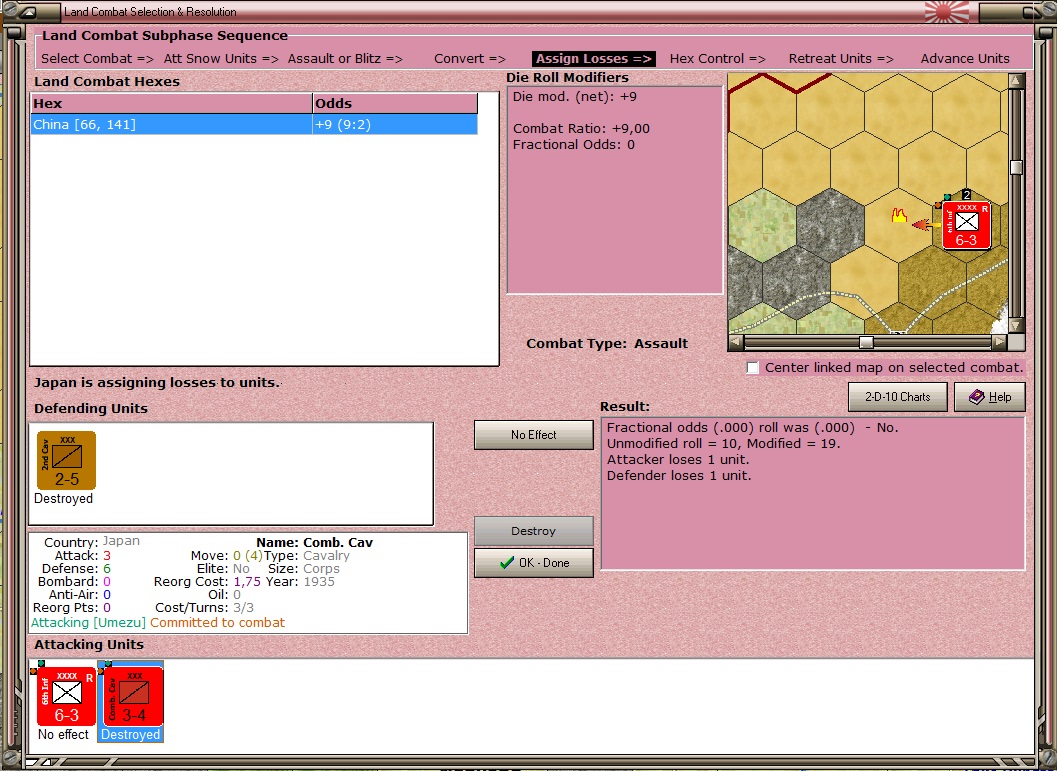Click the Japanese rising sun flag icon
Screen dimensions: 1057x771
(946, 12)
